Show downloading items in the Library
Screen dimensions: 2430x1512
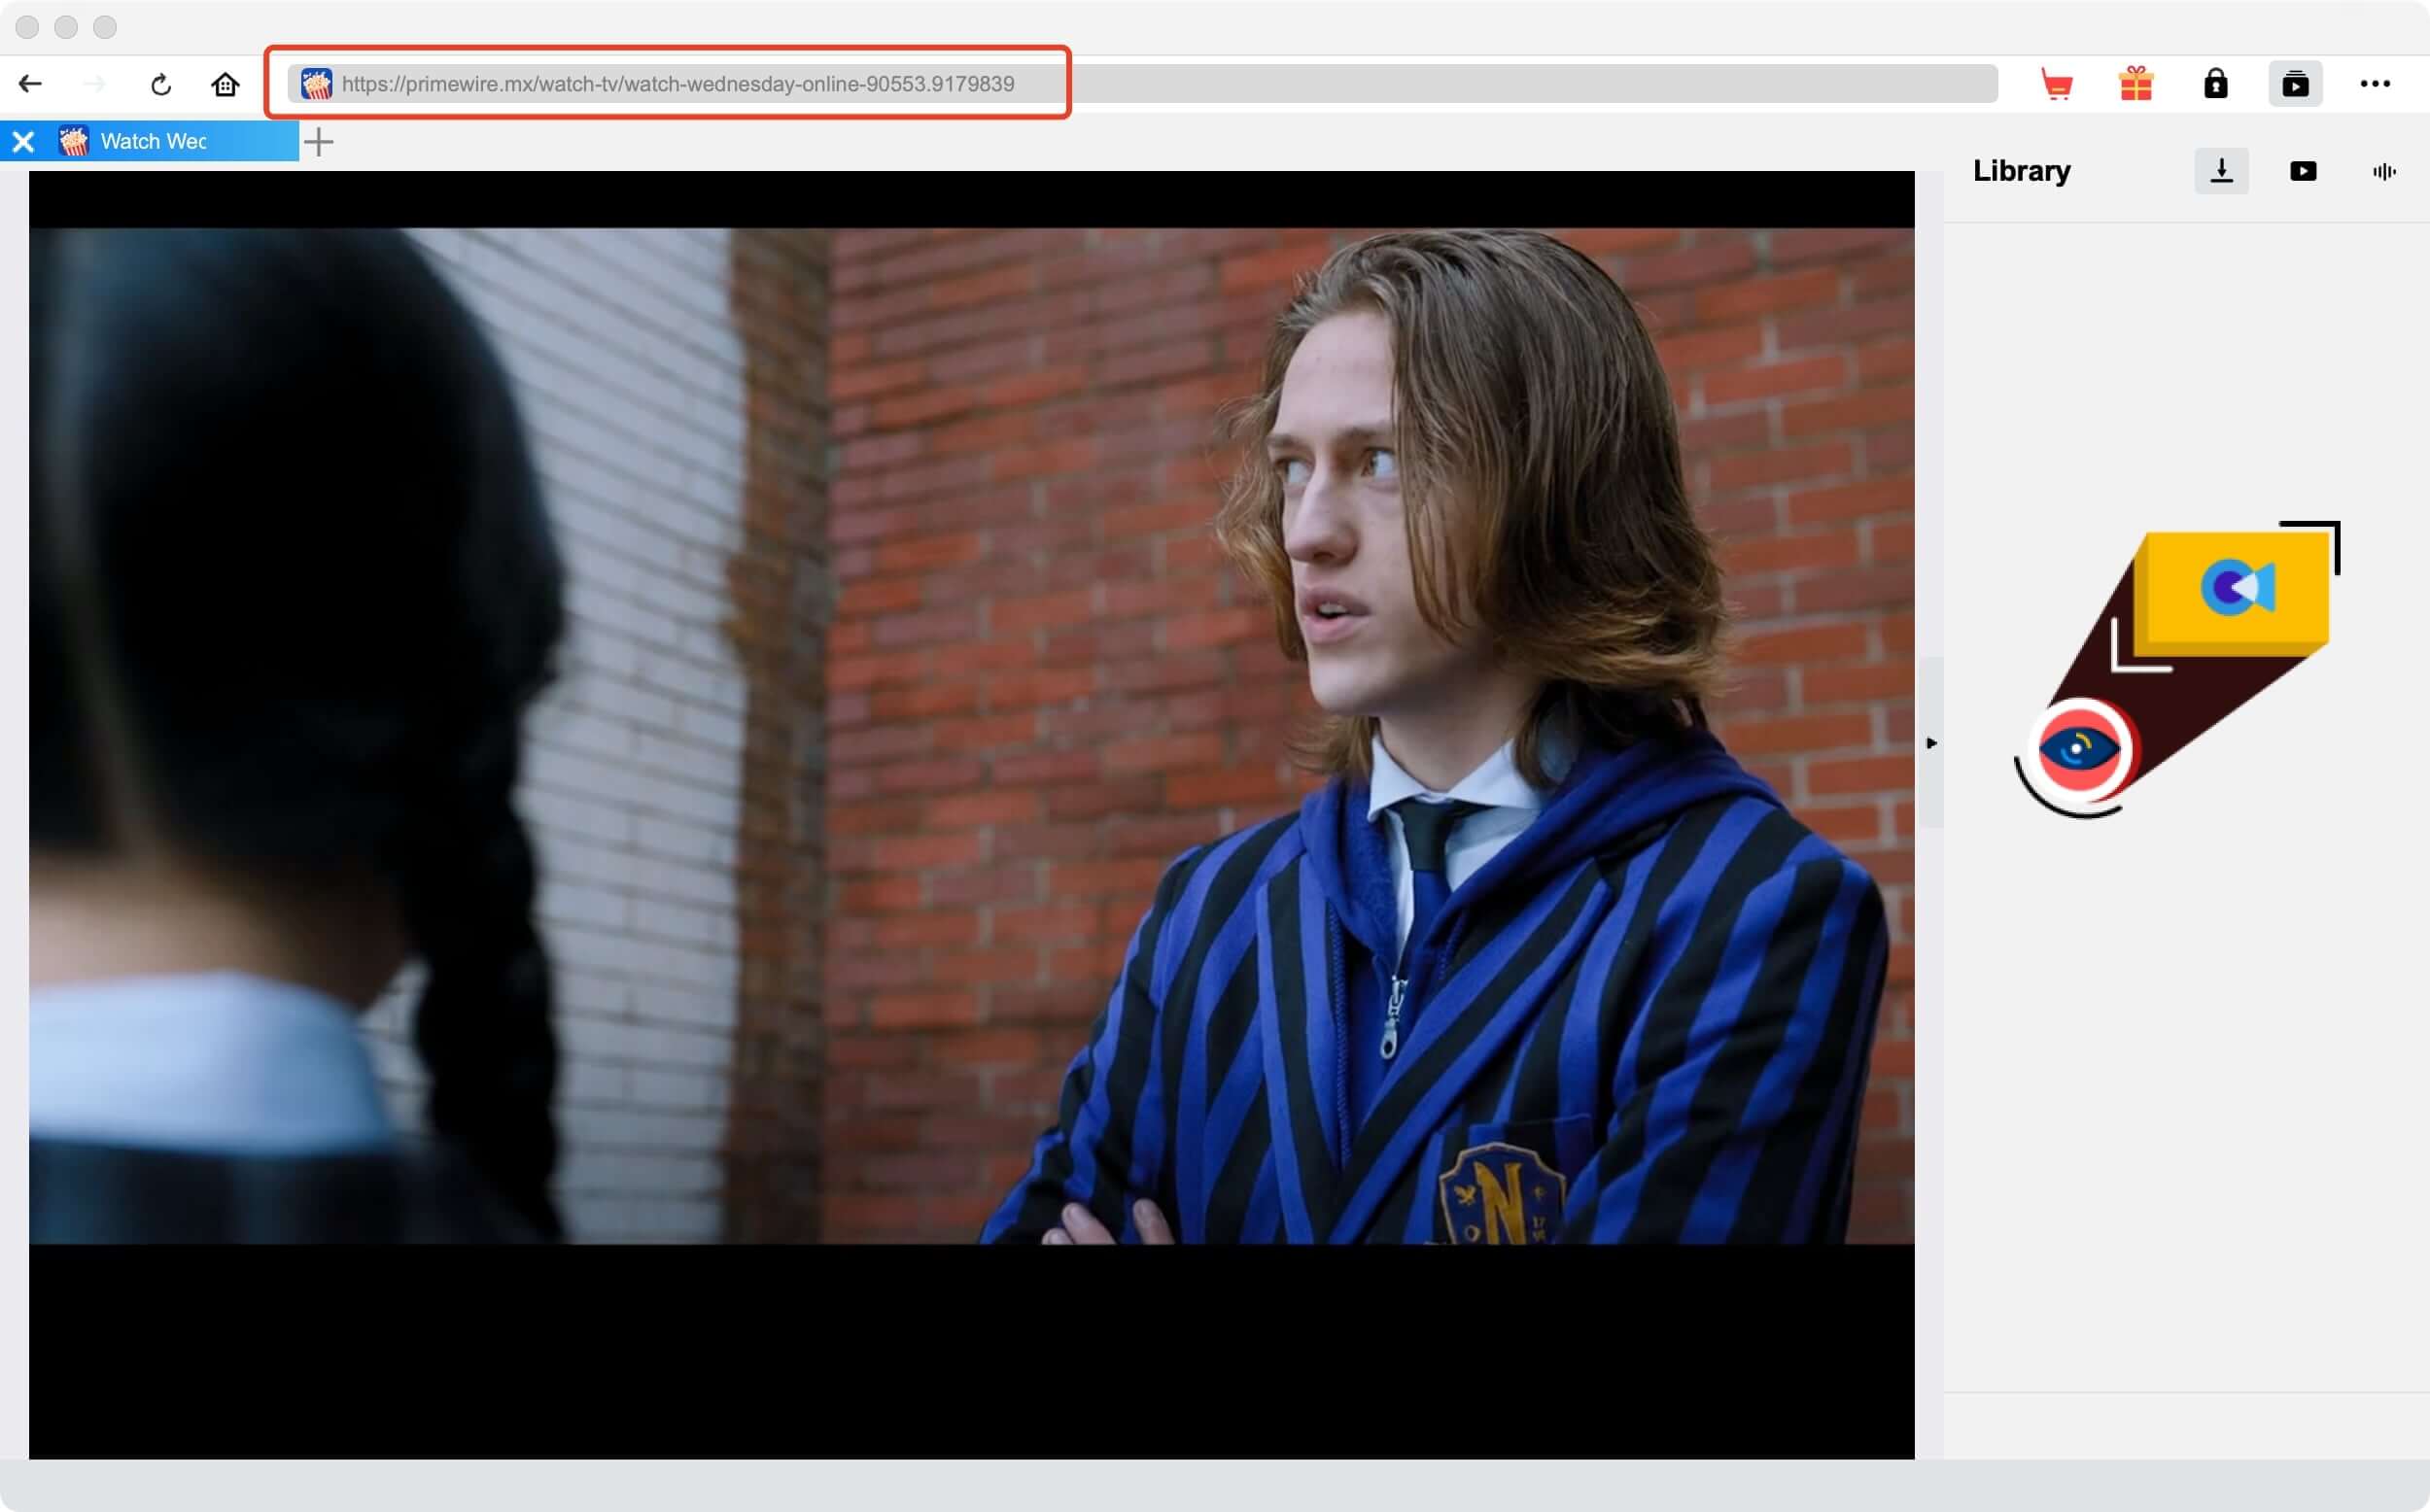pyautogui.click(x=2222, y=171)
